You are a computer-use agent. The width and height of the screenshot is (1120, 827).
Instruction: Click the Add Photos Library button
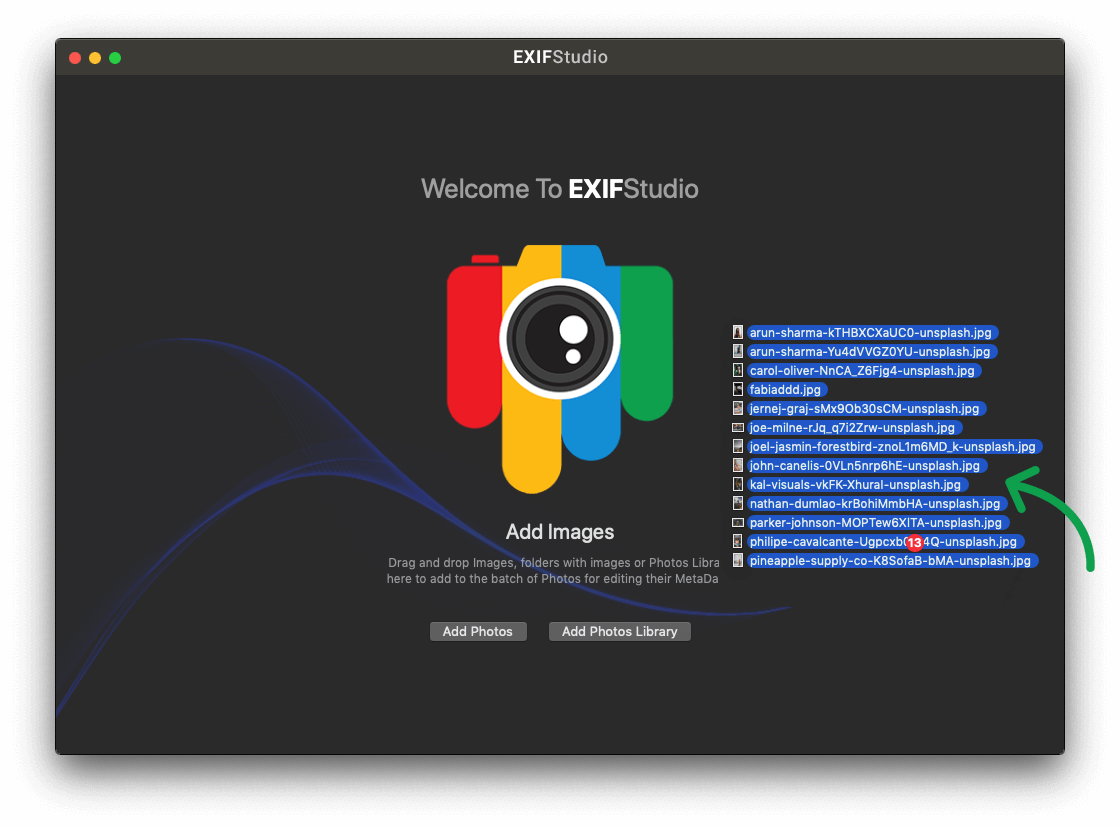tap(619, 631)
